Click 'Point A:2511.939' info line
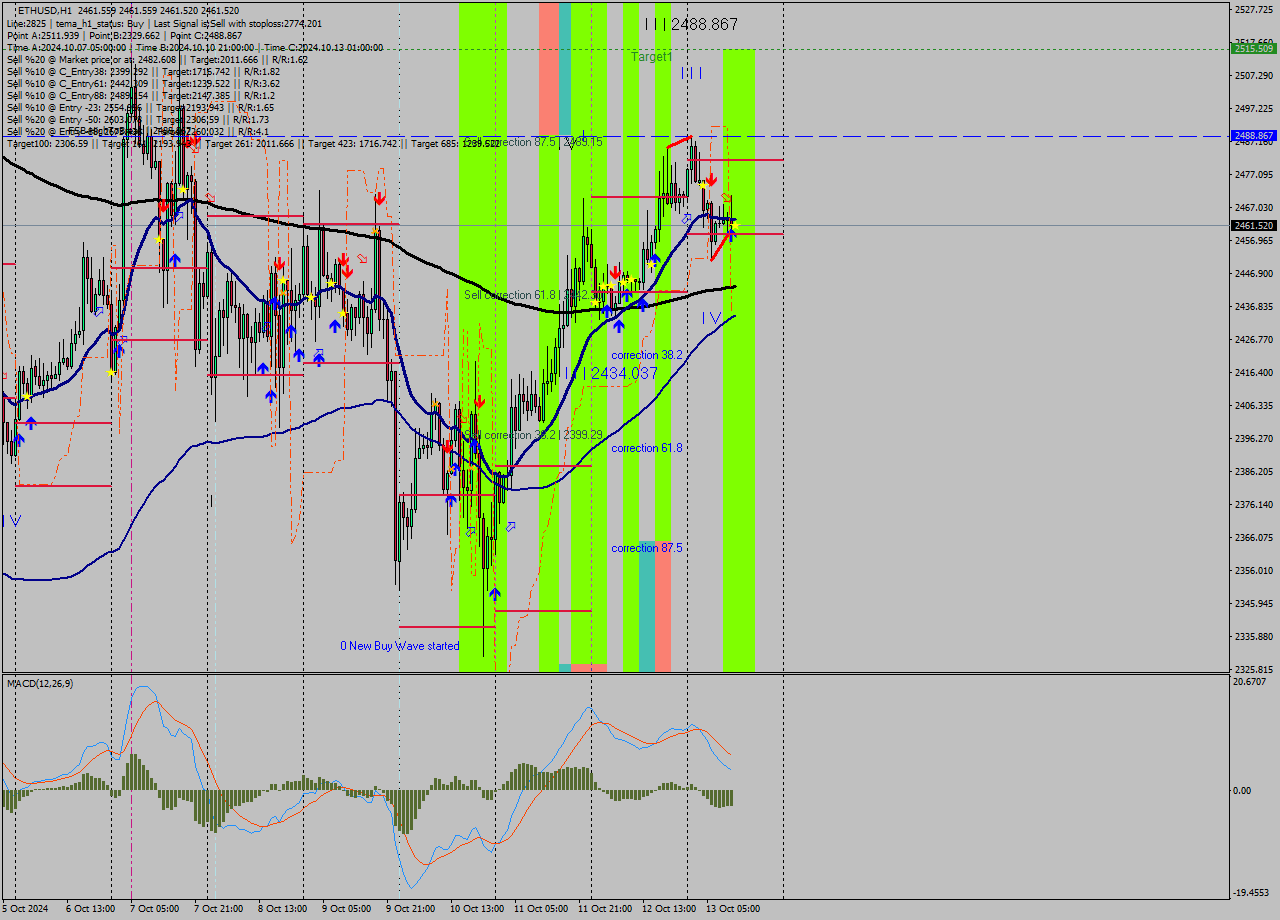Viewport: 1280px width, 920px height. point(124,35)
